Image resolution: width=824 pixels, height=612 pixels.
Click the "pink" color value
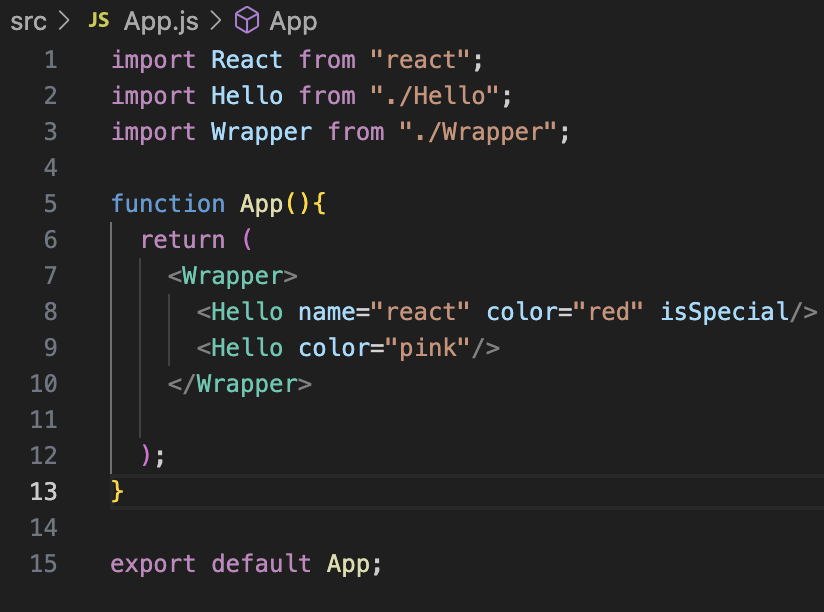tap(427, 348)
